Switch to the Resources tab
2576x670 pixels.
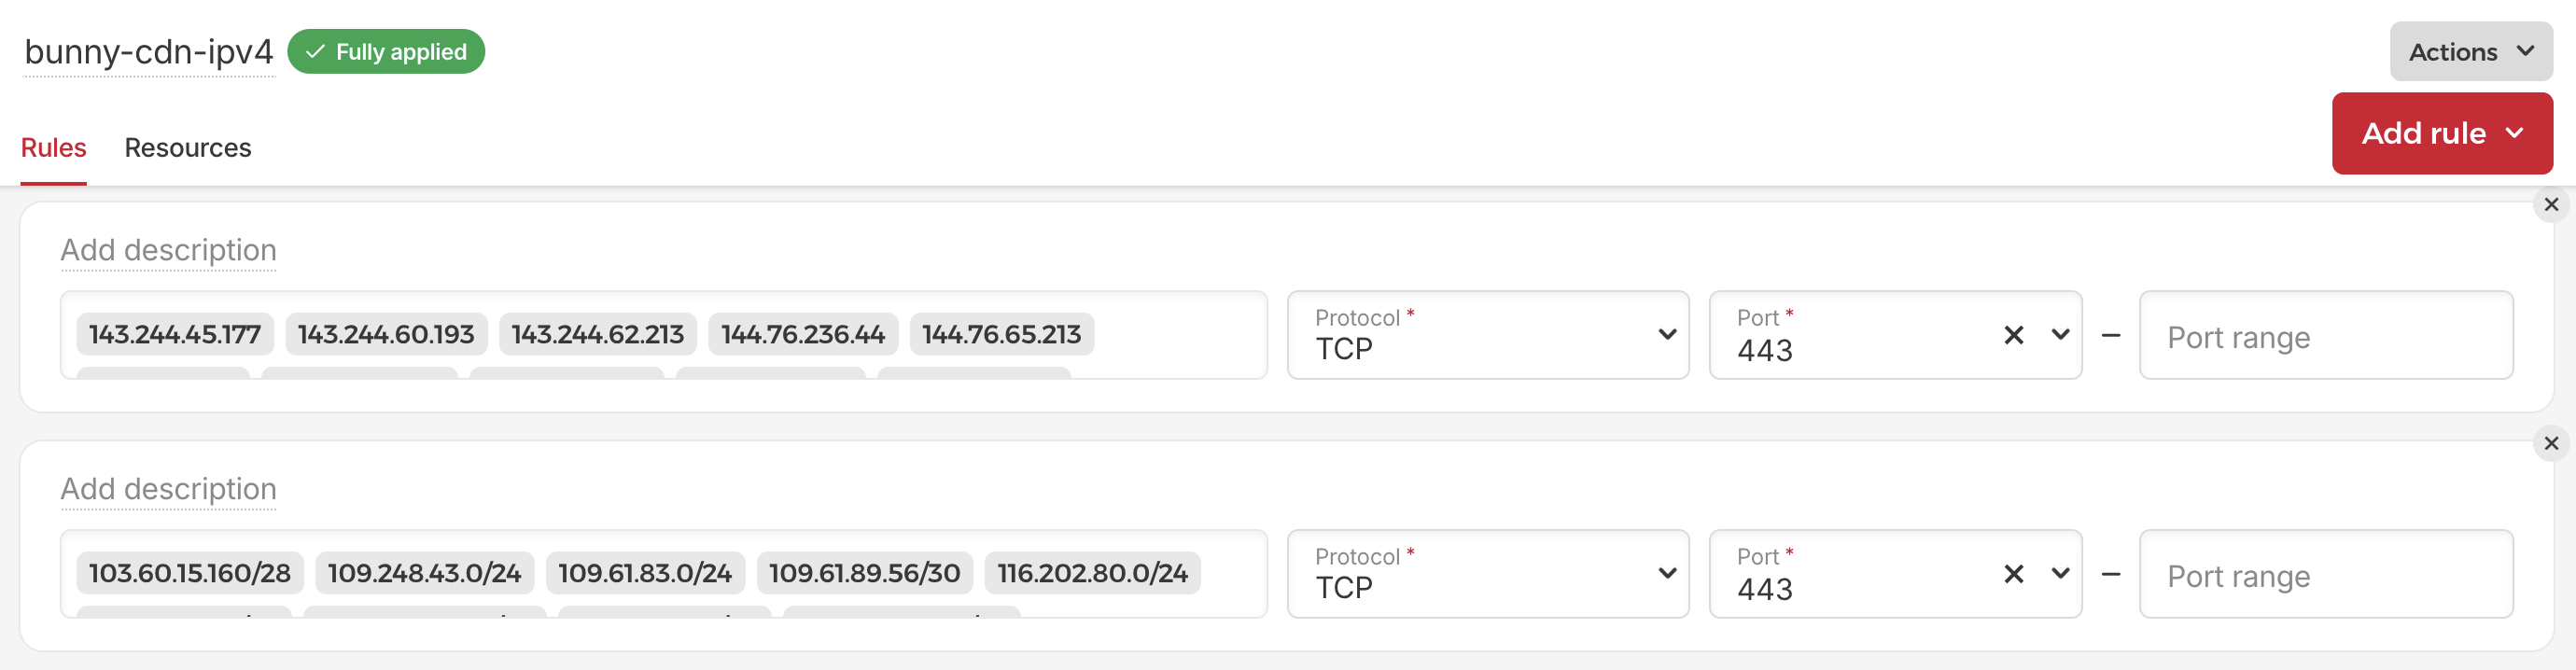(187, 148)
